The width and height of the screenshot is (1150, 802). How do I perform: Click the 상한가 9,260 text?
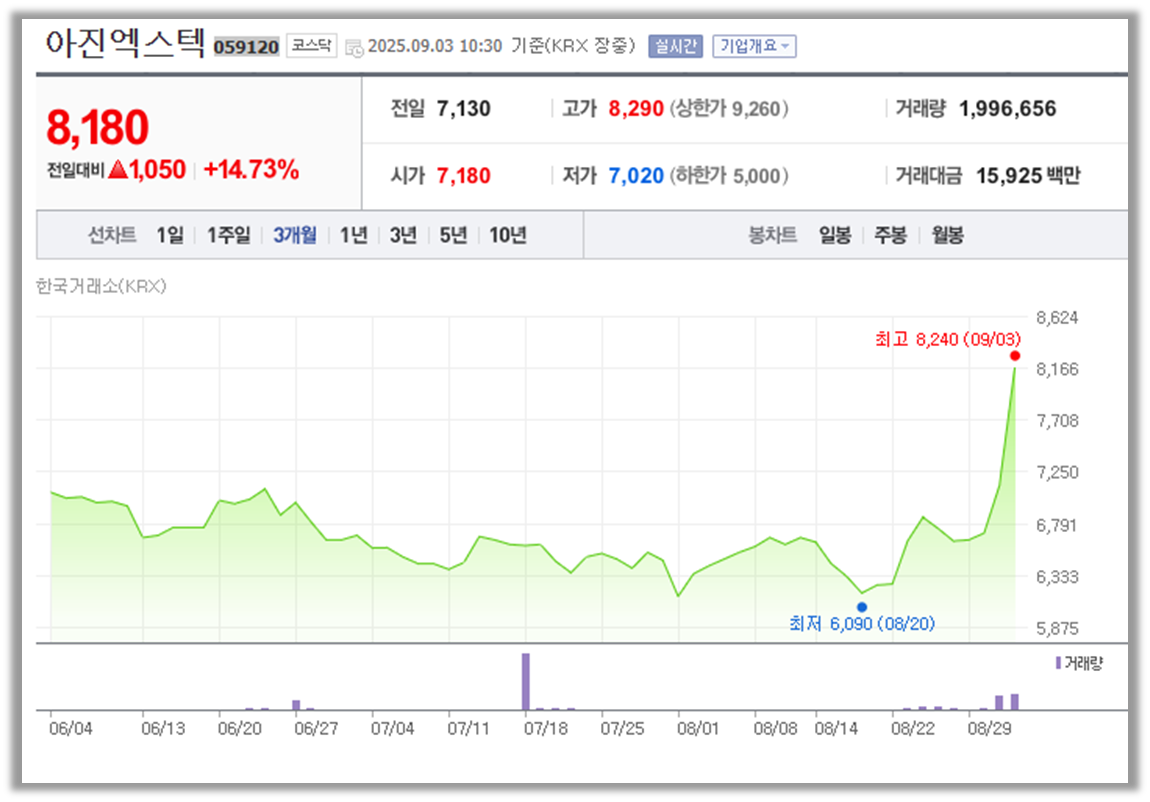[x=729, y=108]
